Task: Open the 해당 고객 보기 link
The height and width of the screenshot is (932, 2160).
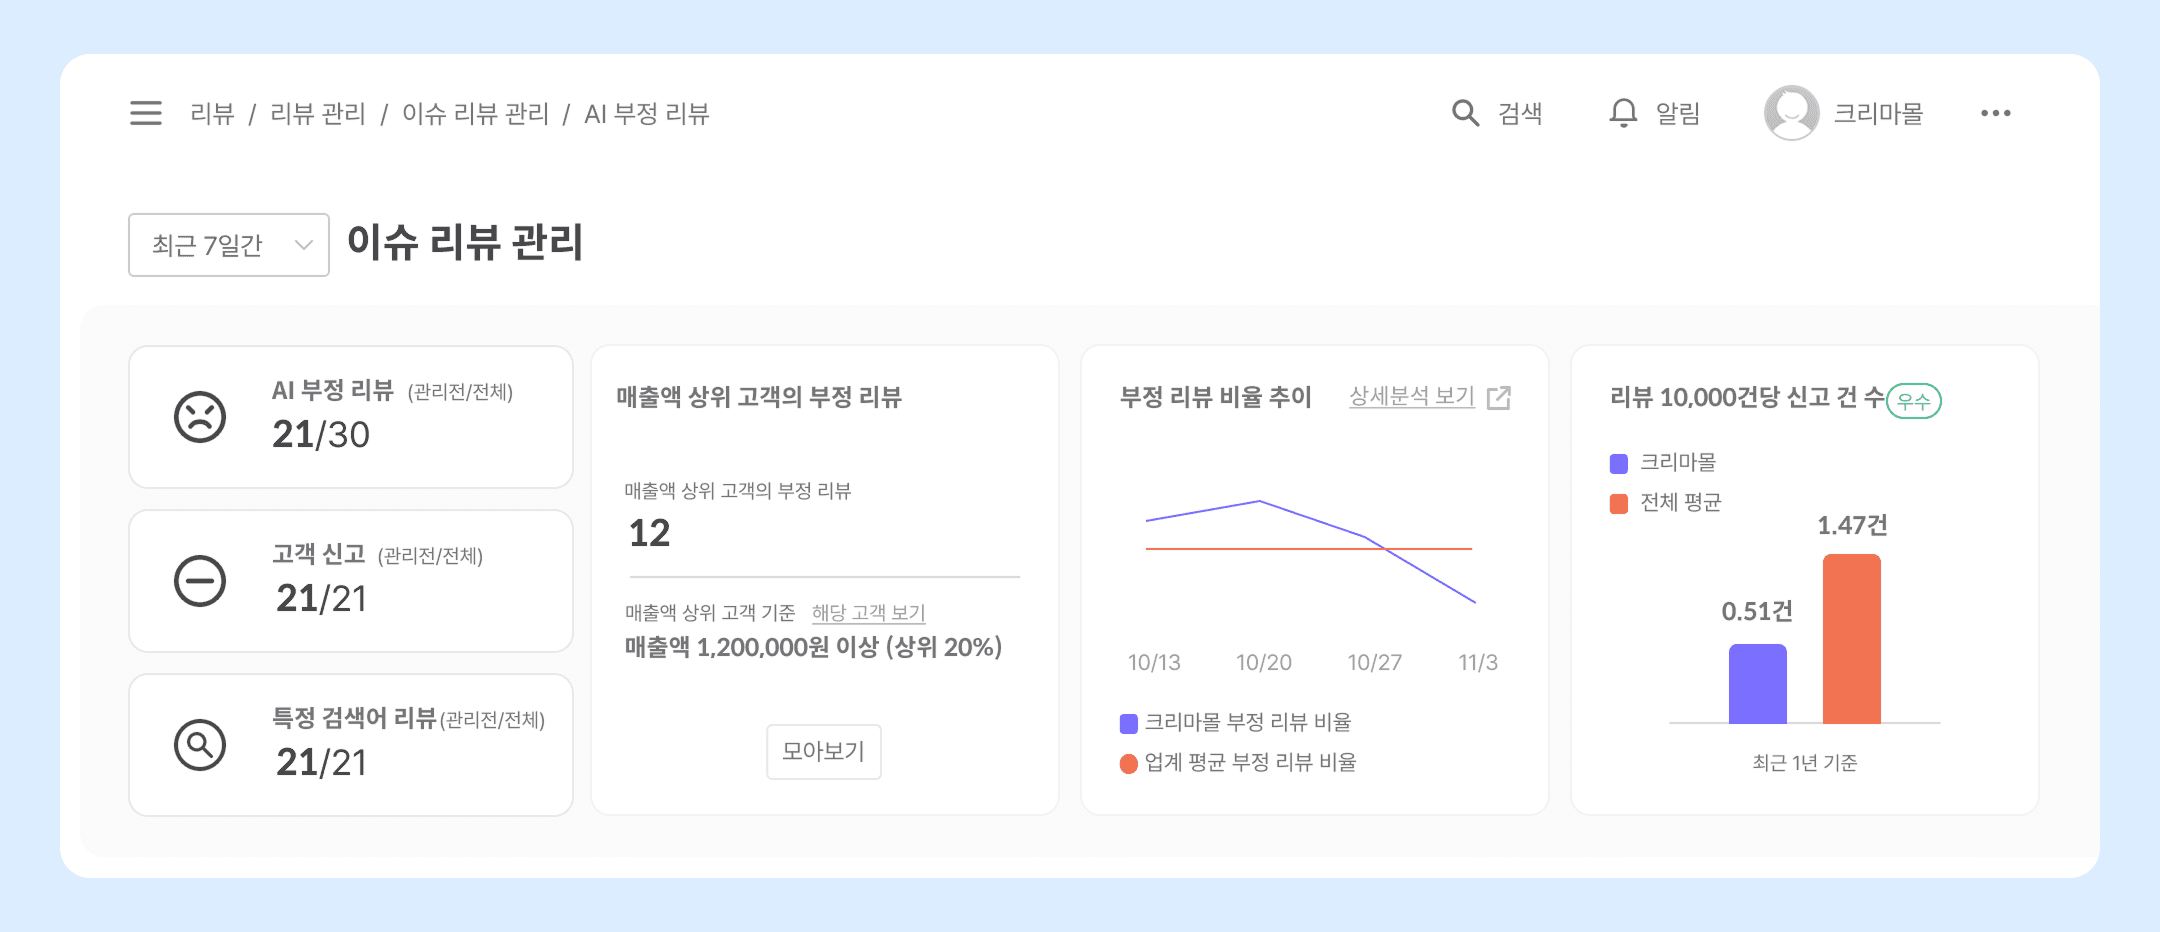Action: click(868, 612)
